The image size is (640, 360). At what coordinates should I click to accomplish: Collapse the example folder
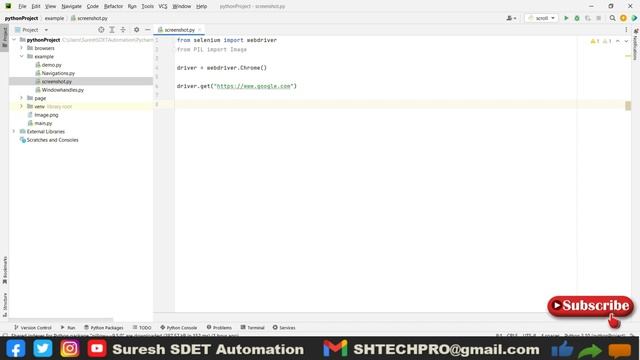[x=22, y=56]
